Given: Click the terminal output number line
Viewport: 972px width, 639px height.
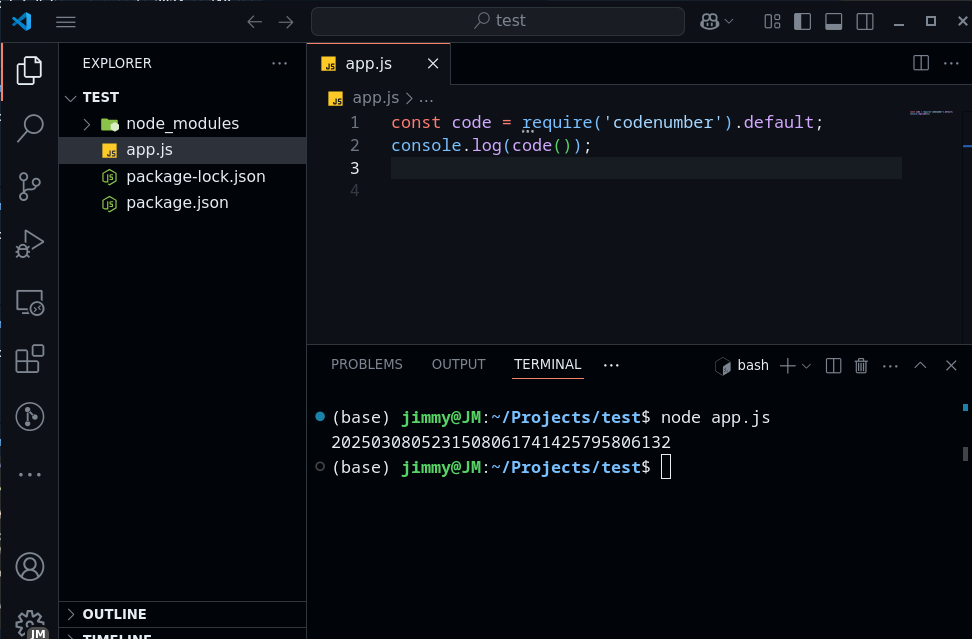Looking at the screenshot, I should (x=501, y=442).
